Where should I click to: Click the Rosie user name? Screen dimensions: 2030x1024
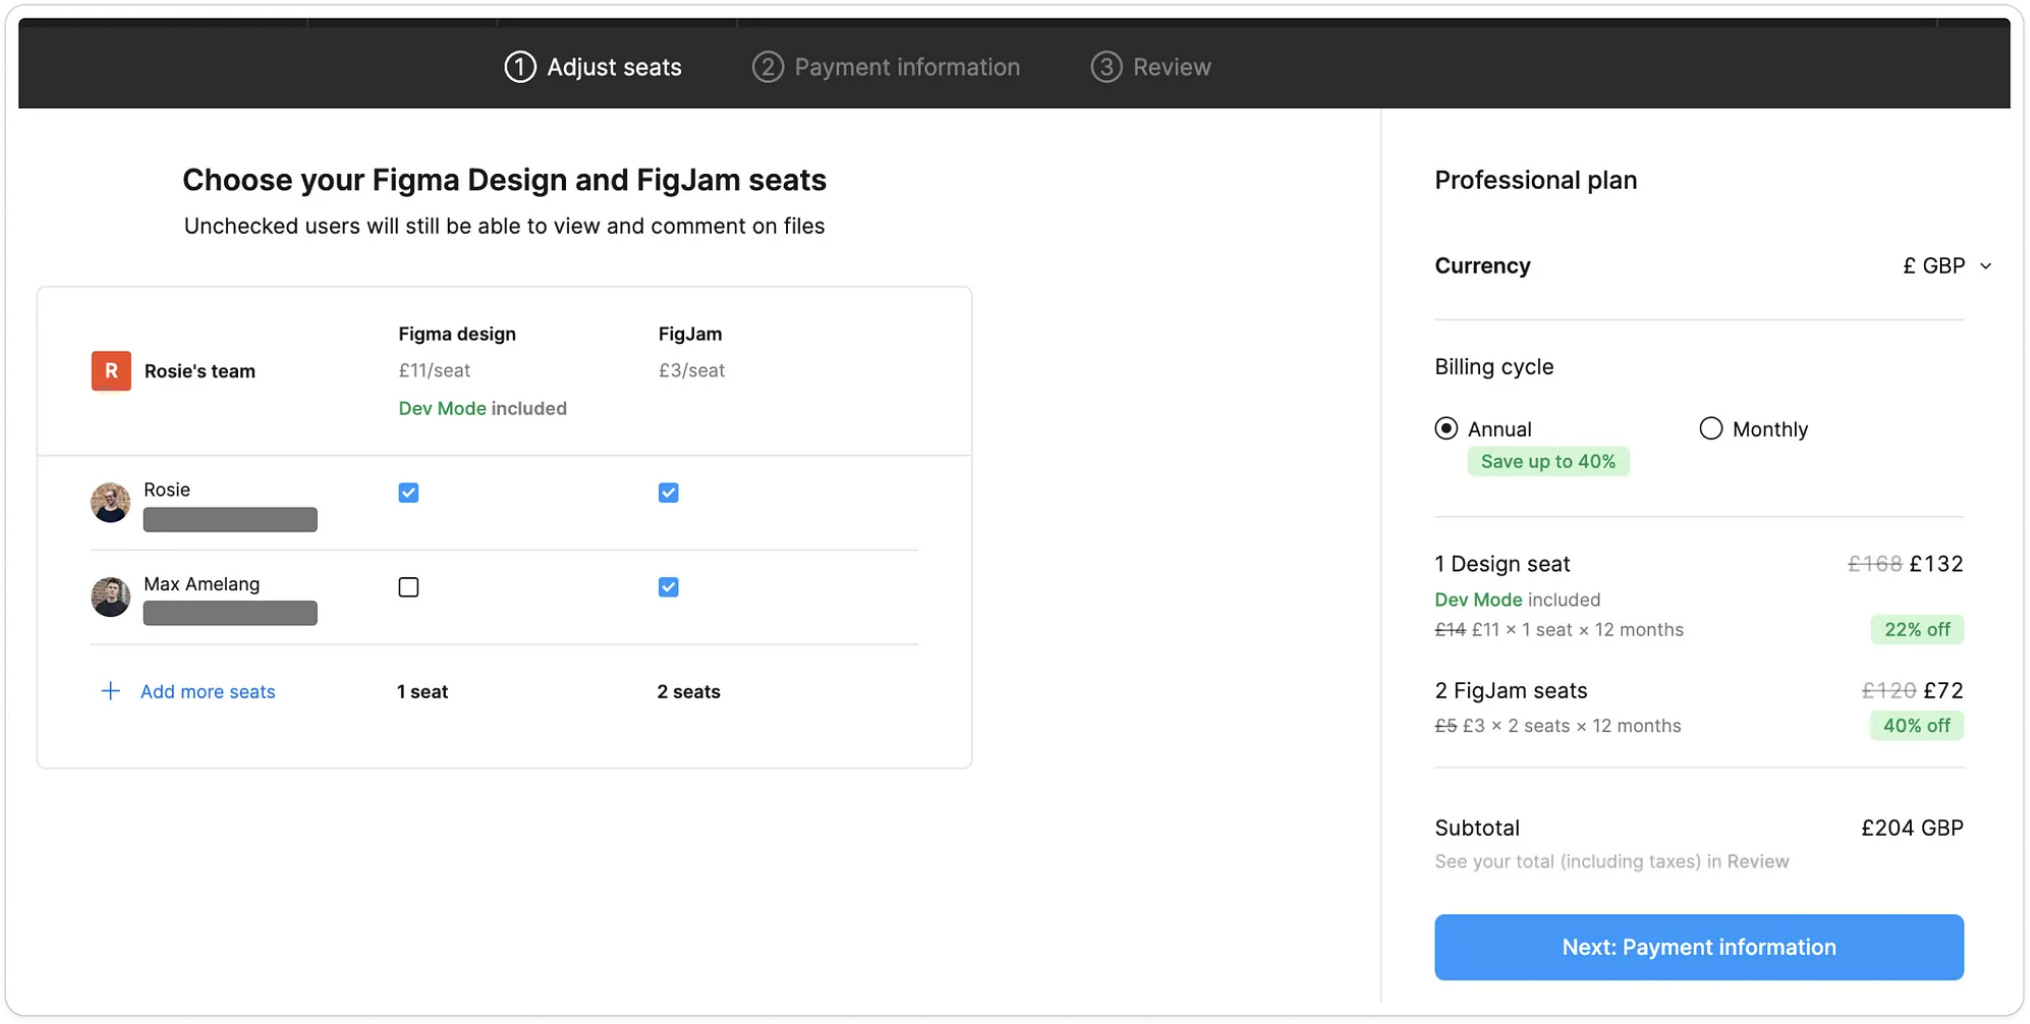166,490
